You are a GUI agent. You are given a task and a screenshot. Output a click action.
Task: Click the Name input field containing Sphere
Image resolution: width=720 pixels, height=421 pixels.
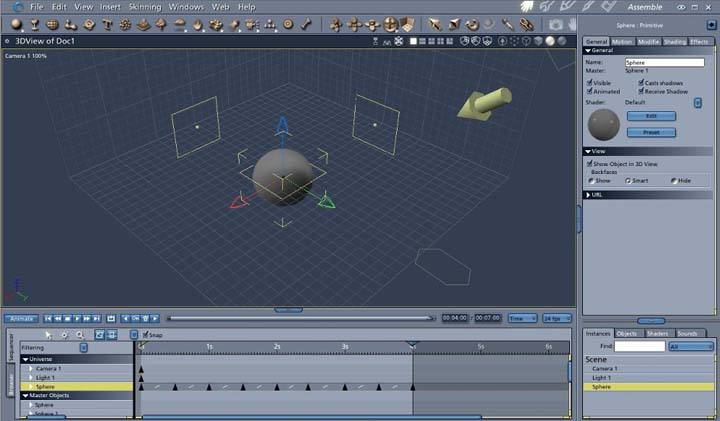point(664,62)
